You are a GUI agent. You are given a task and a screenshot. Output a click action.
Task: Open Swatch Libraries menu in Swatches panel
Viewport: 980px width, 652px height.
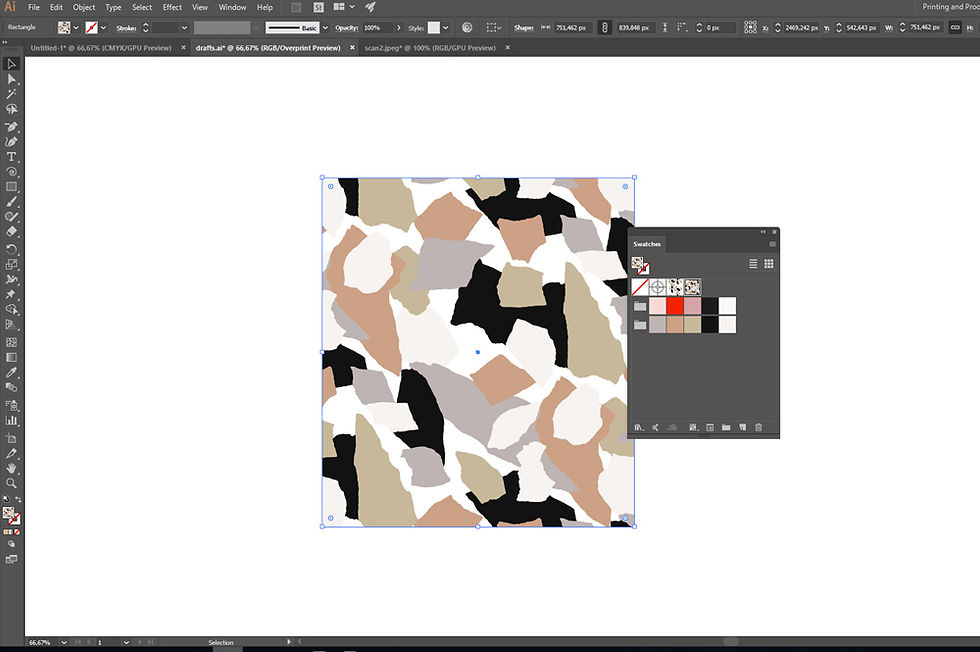(639, 428)
